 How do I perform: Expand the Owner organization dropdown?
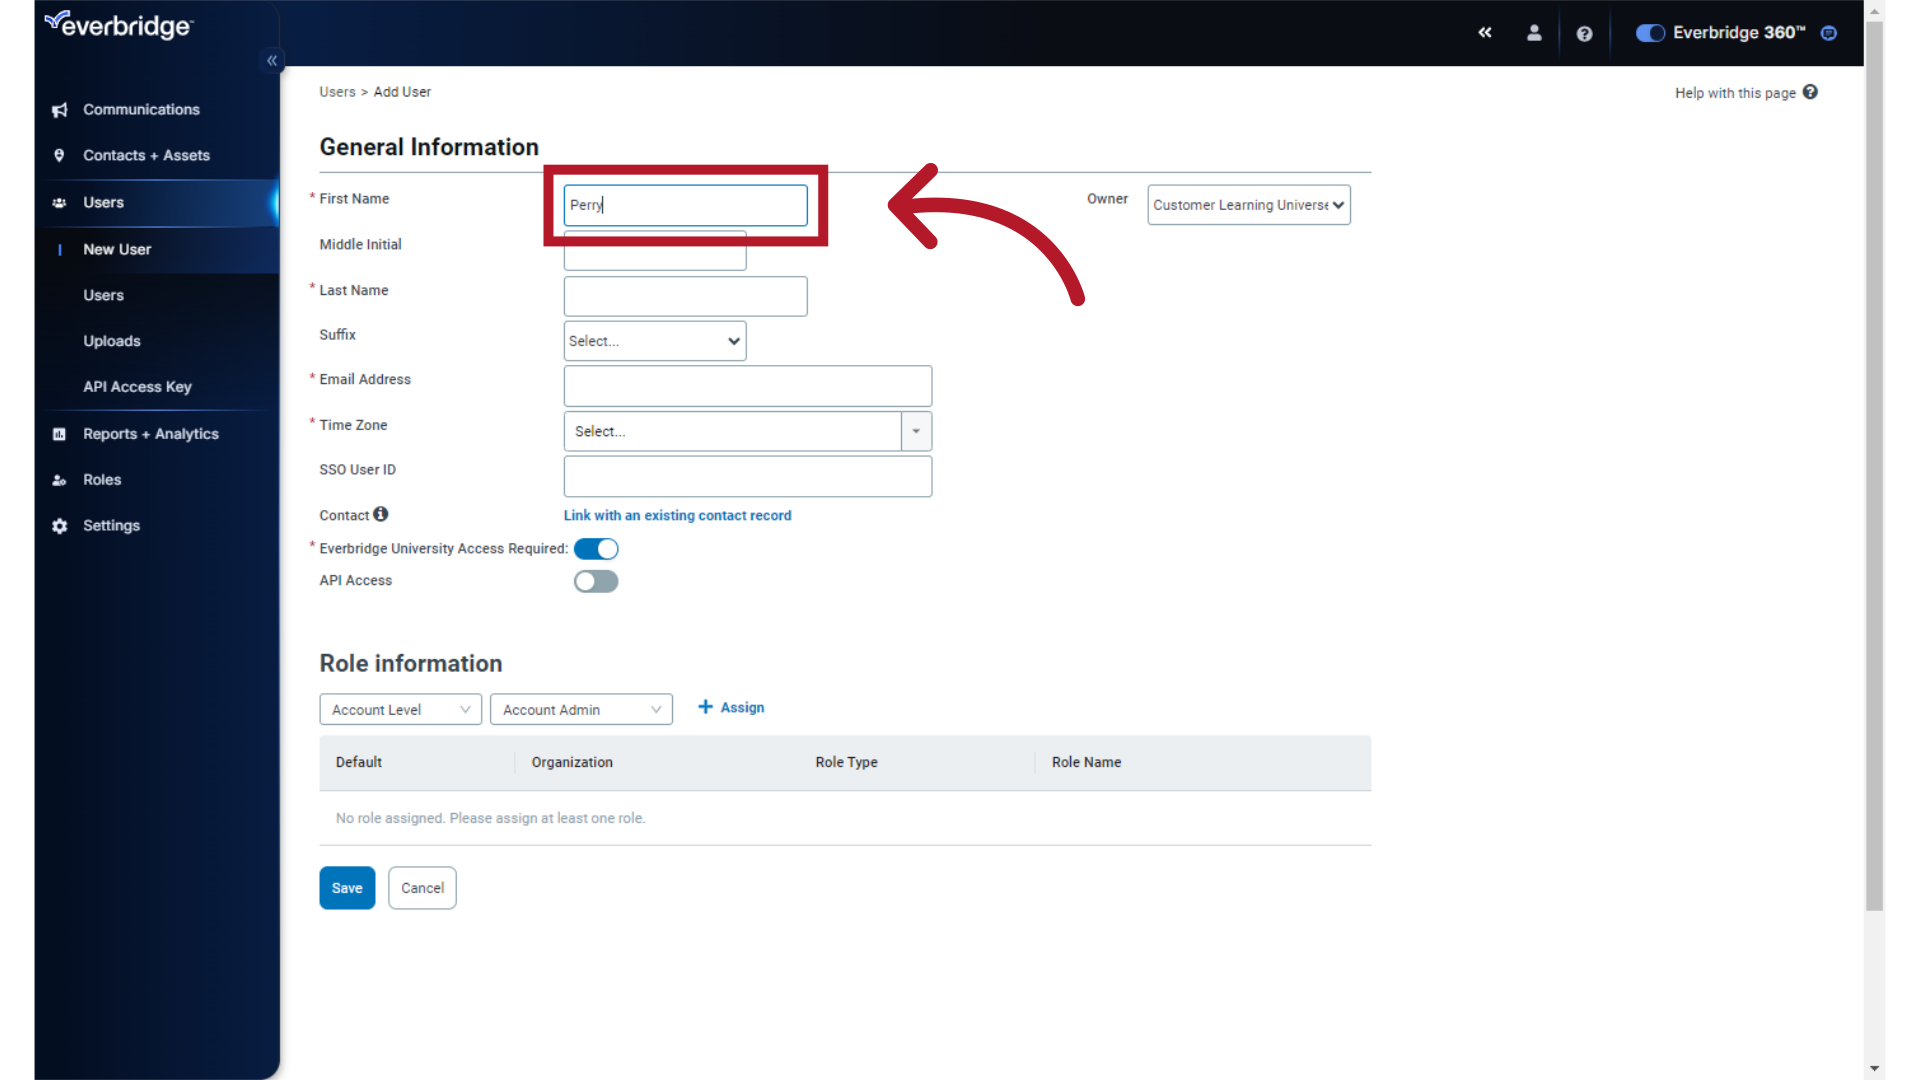tap(1247, 204)
